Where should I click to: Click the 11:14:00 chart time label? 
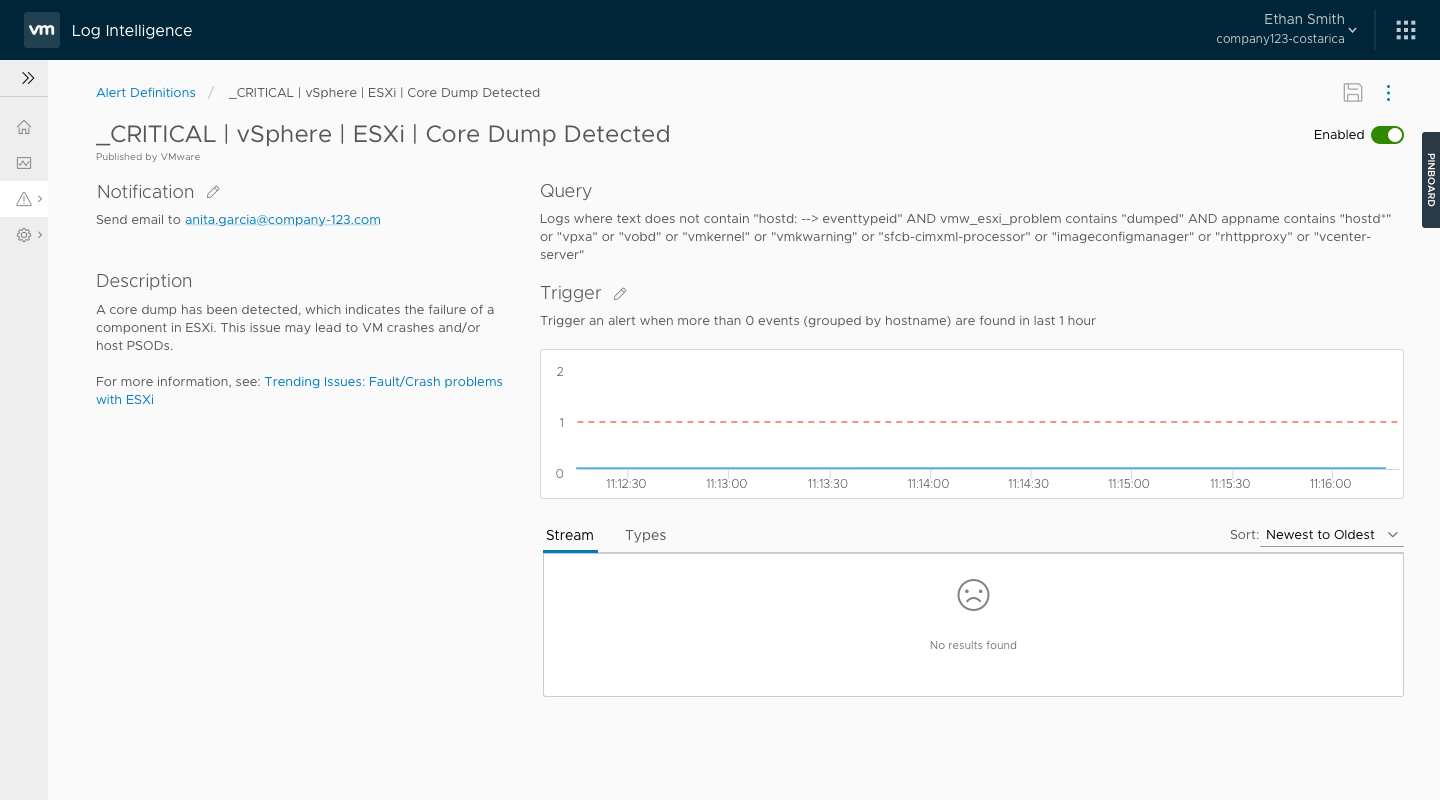click(x=928, y=483)
